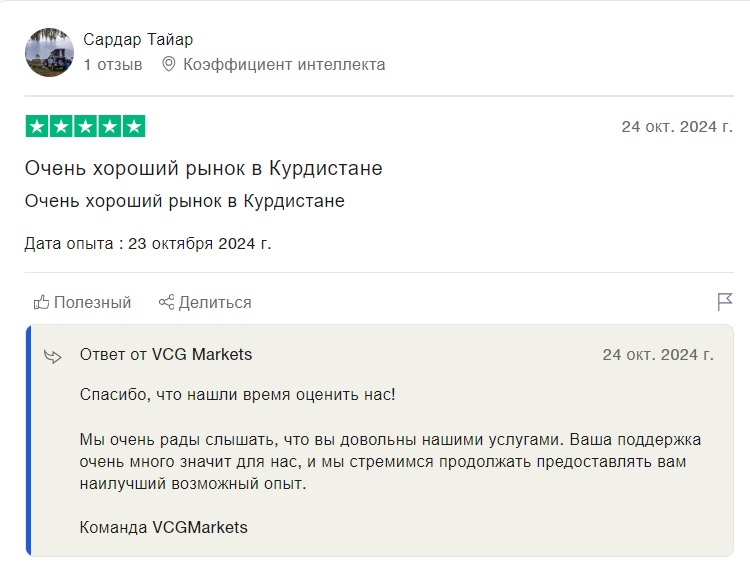This screenshot has width=750, height=572.
Task: Click the five-star rating graphic
Action: pos(85,127)
